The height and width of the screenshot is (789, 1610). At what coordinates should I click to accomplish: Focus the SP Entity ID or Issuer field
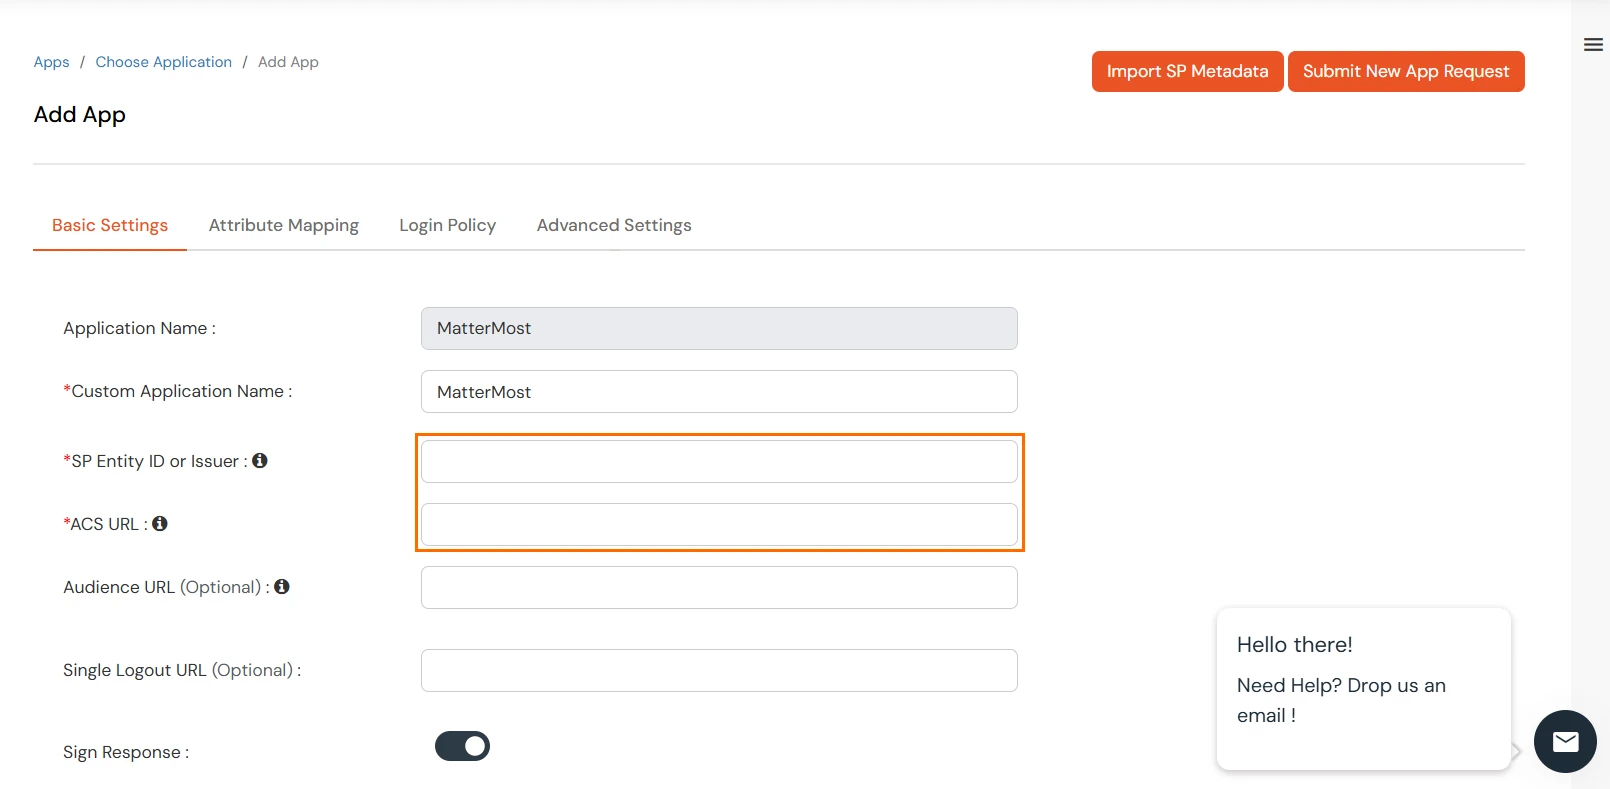[x=719, y=461]
